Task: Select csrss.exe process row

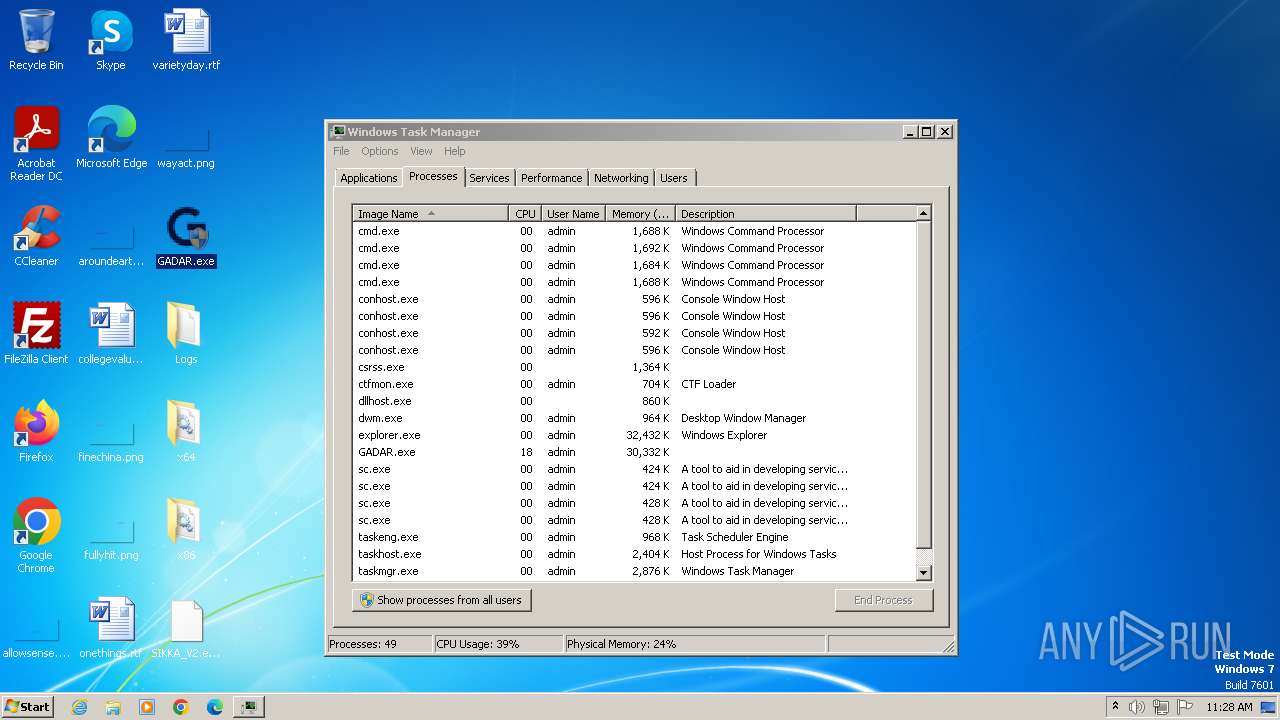Action: tap(634, 367)
